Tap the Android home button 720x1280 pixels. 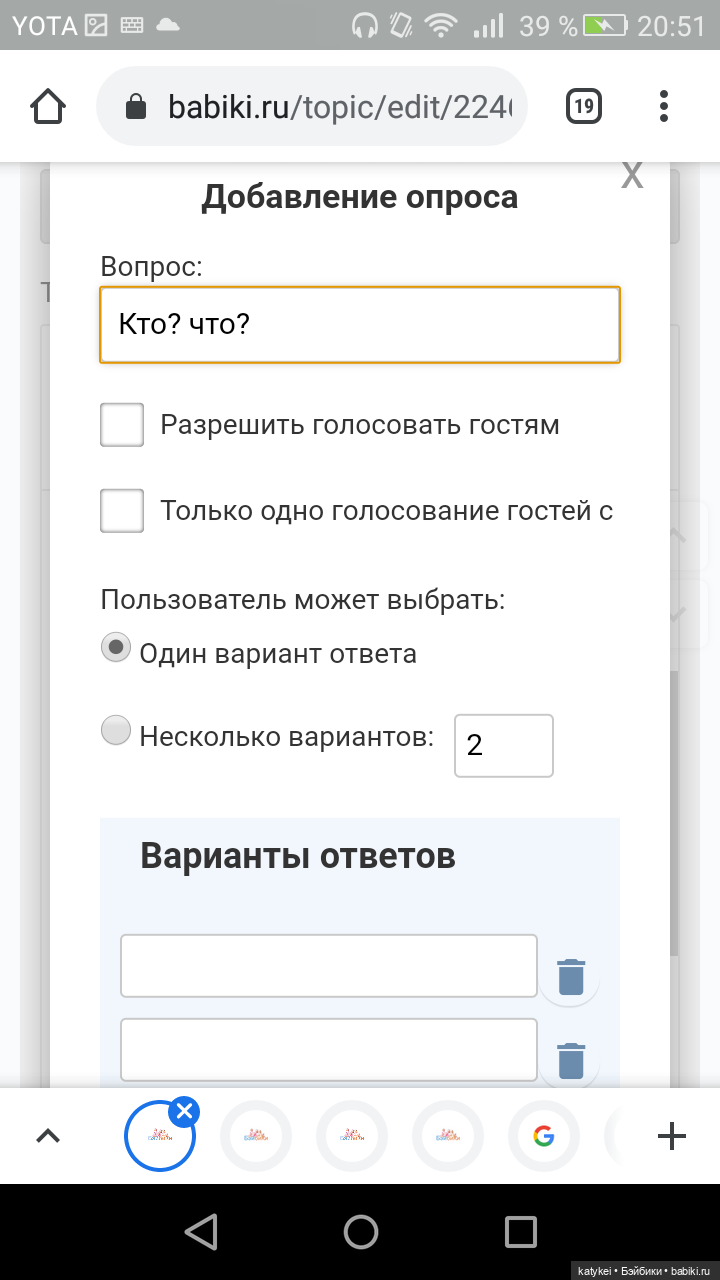click(360, 1231)
